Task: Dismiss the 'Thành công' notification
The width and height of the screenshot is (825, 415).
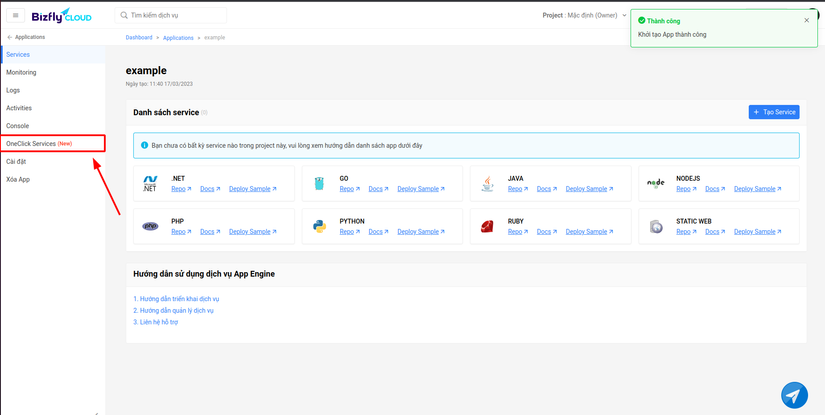Action: pyautogui.click(x=807, y=20)
